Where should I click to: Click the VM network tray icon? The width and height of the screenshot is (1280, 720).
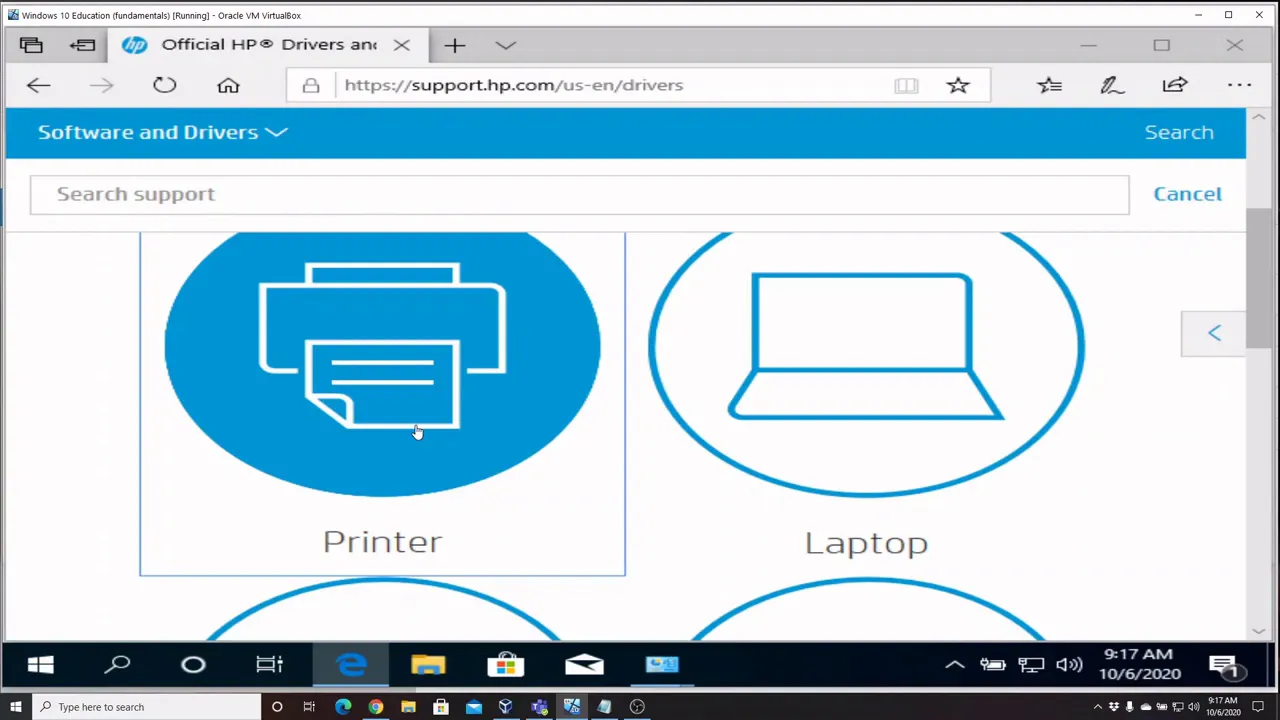click(1031, 665)
